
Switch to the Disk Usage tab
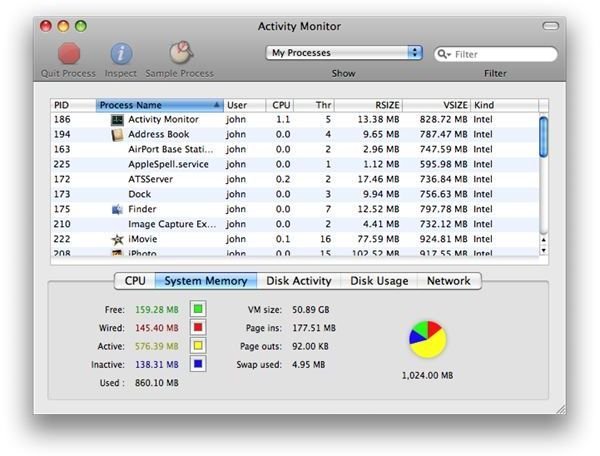[379, 281]
